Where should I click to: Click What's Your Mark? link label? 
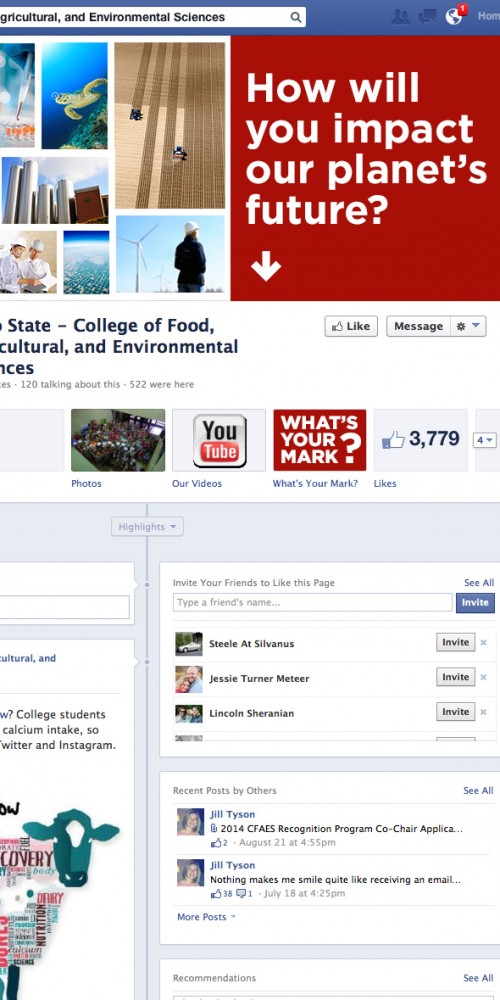[315, 483]
